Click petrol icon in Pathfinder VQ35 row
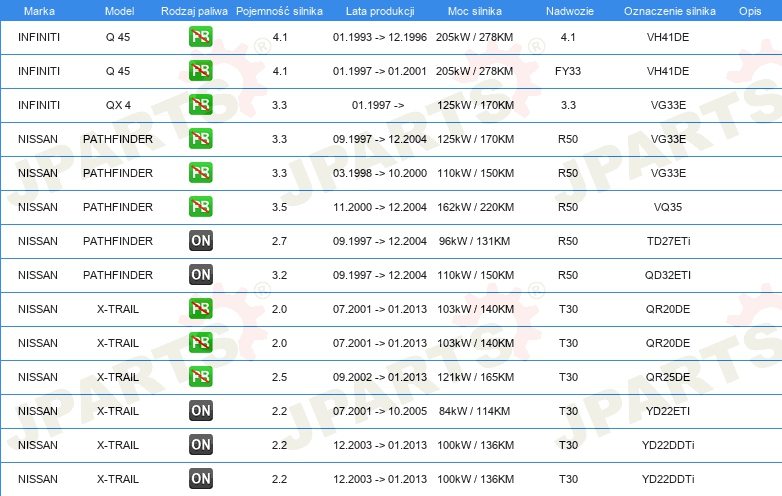The image size is (782, 496). tap(200, 207)
